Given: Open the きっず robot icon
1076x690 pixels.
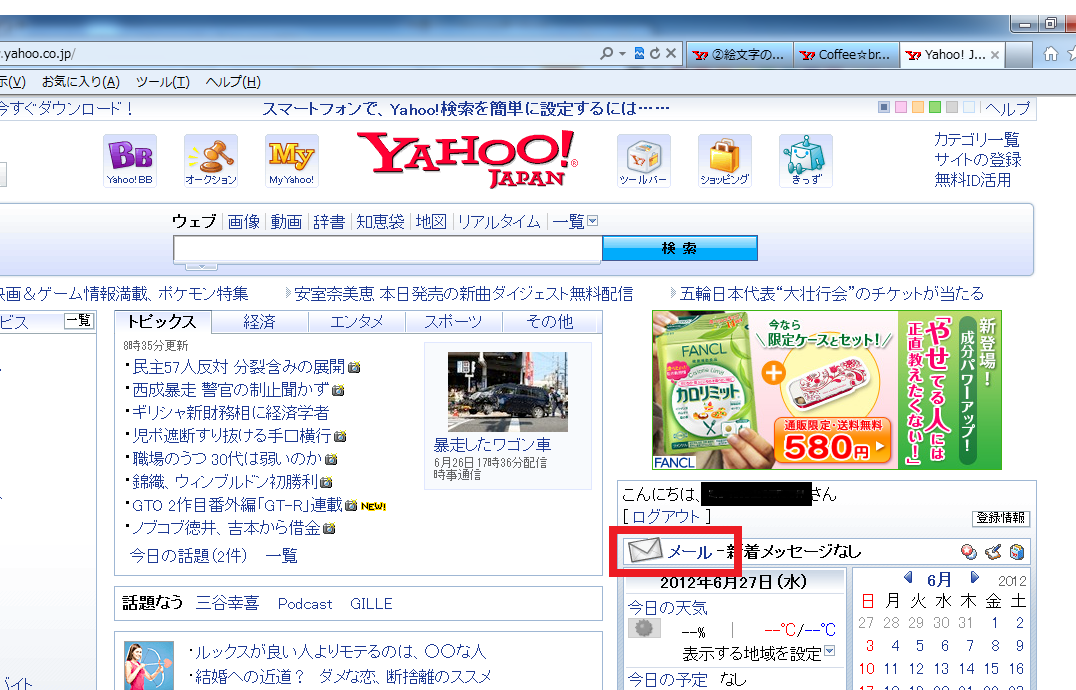Looking at the screenshot, I should coord(806,160).
